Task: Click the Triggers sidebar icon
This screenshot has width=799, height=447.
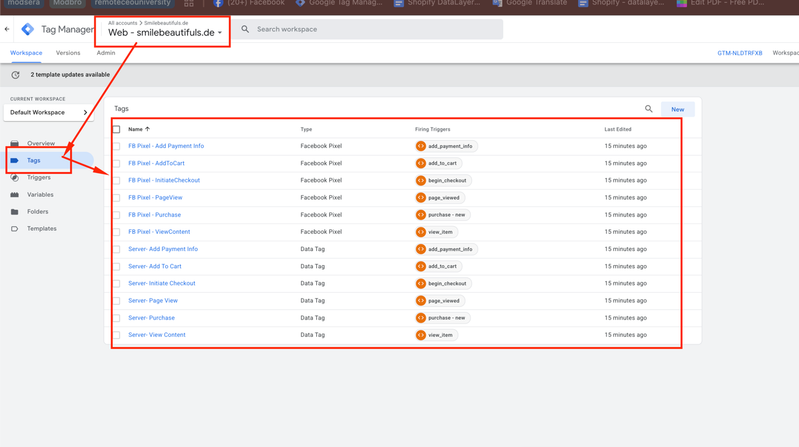Action: [15, 177]
